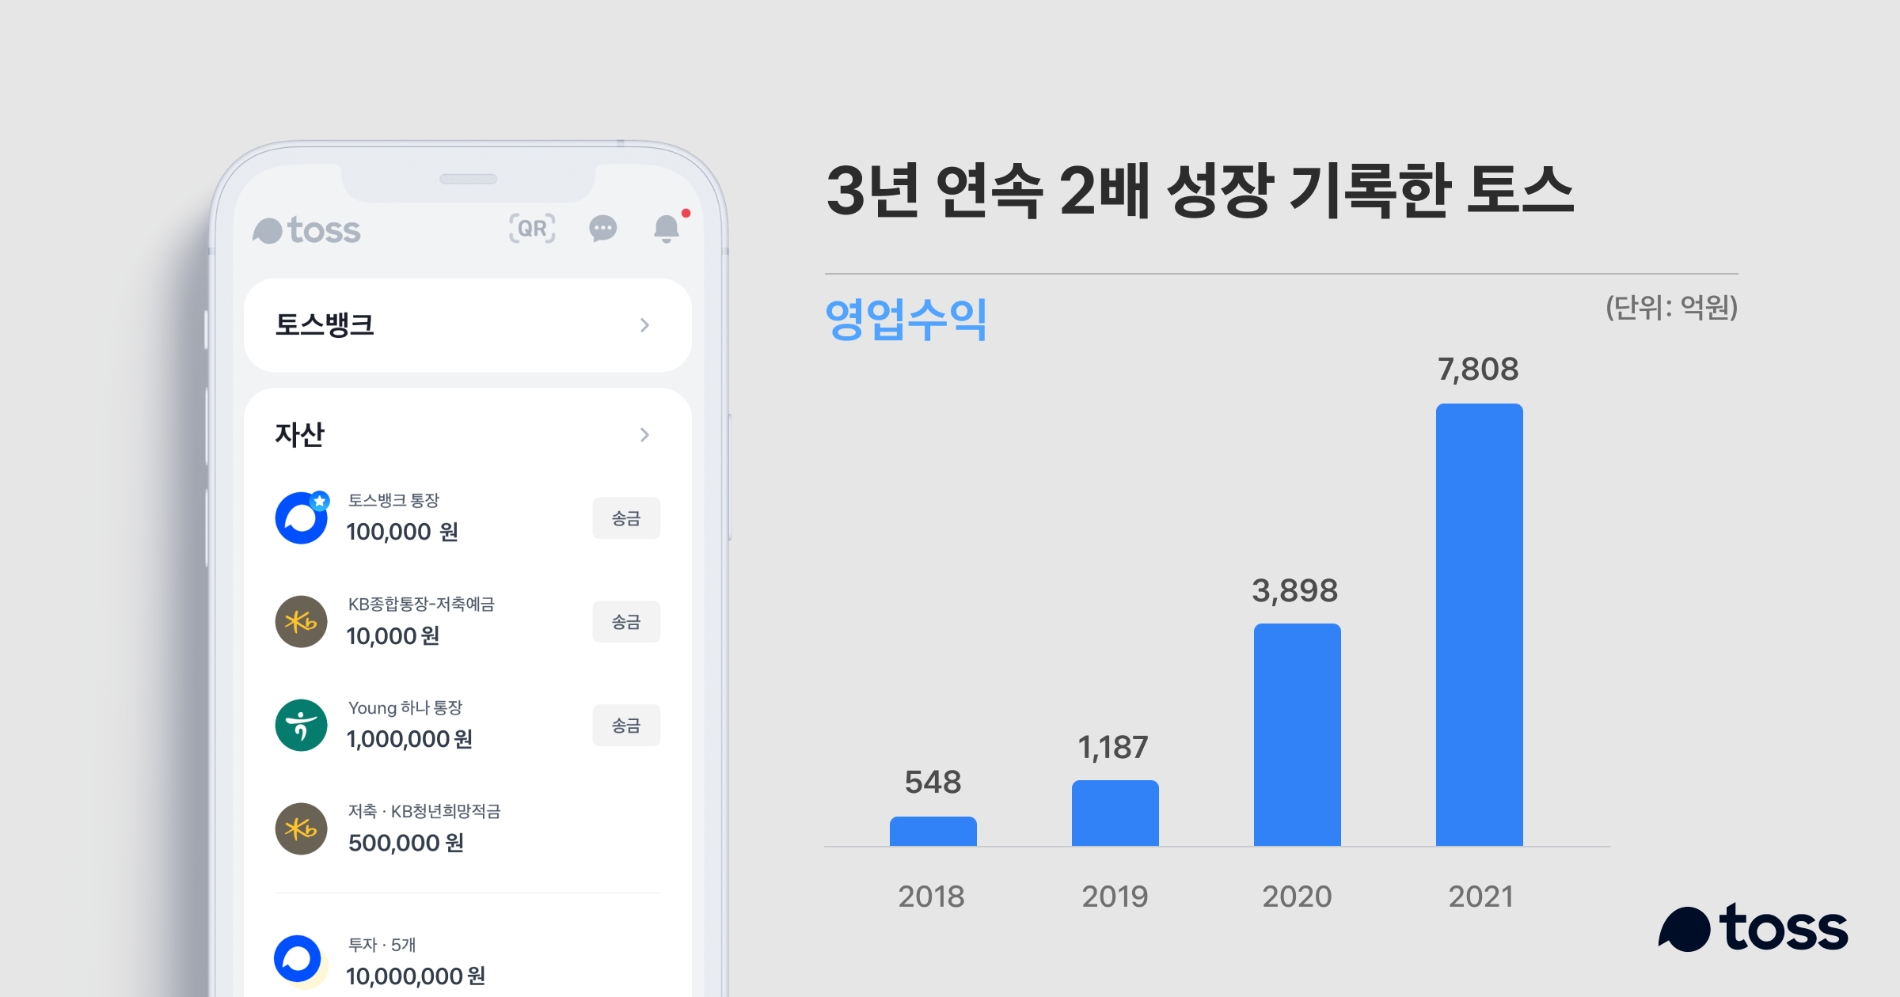Select the 토스뱅크 통장 account icon
This screenshot has width=1900, height=997.
coord(299,517)
